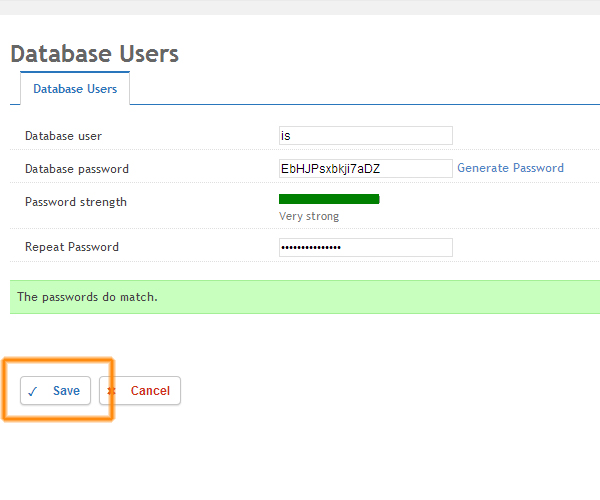Click the gray header strip at top
600x500 pixels.
(x=300, y=7)
